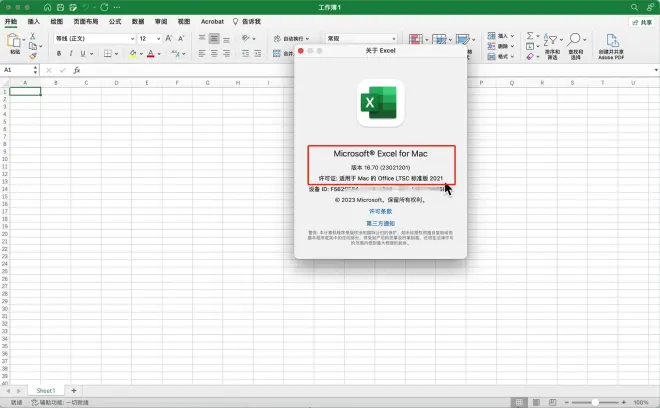Expand the fill color dropdown arrow
660x408 pixels.
coord(141,54)
